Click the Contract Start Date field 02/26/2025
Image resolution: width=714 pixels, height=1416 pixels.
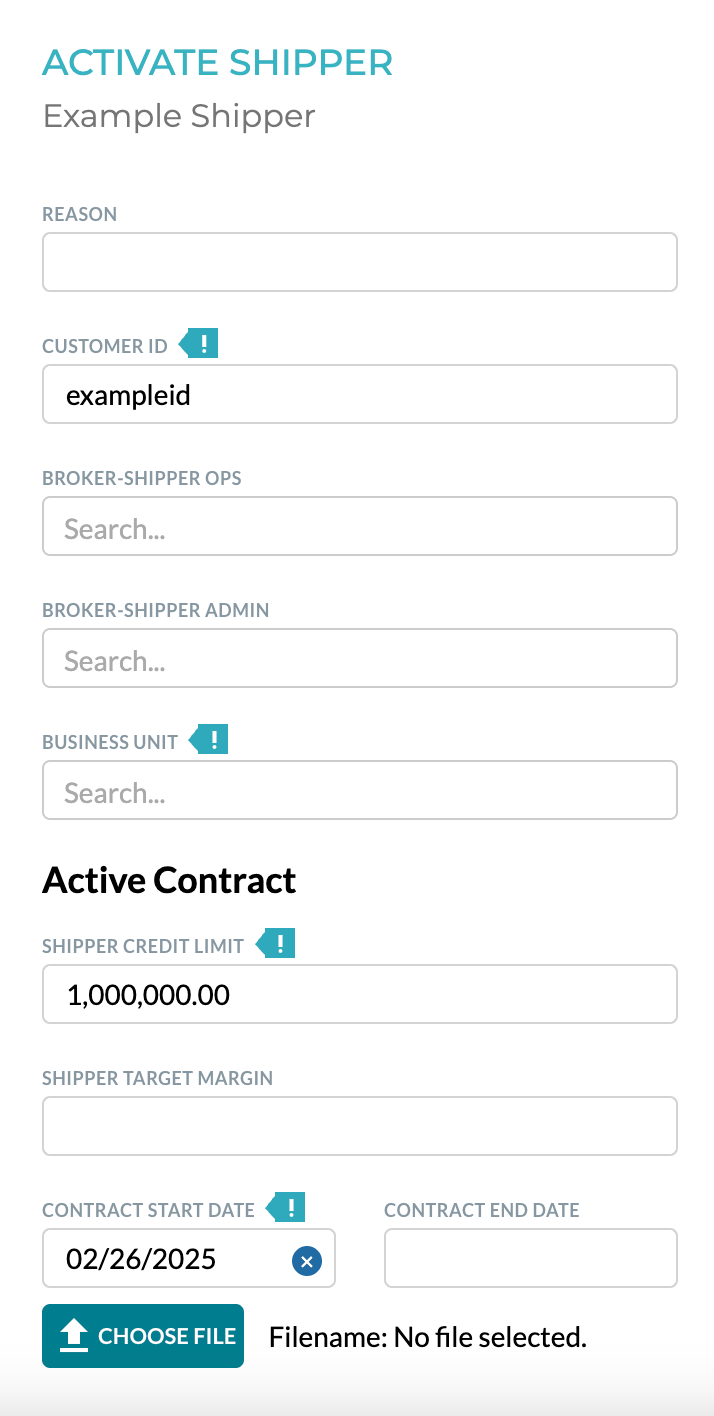[x=189, y=1258]
